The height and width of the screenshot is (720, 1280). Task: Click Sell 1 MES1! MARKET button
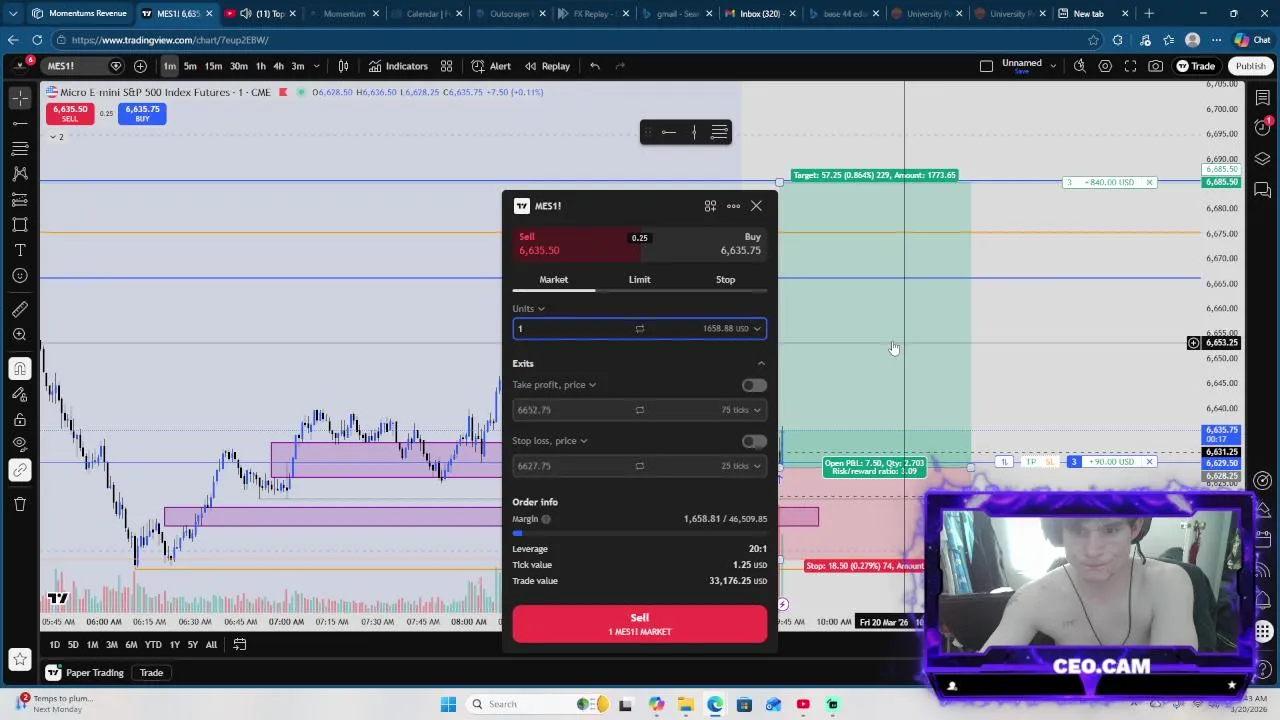pos(639,623)
